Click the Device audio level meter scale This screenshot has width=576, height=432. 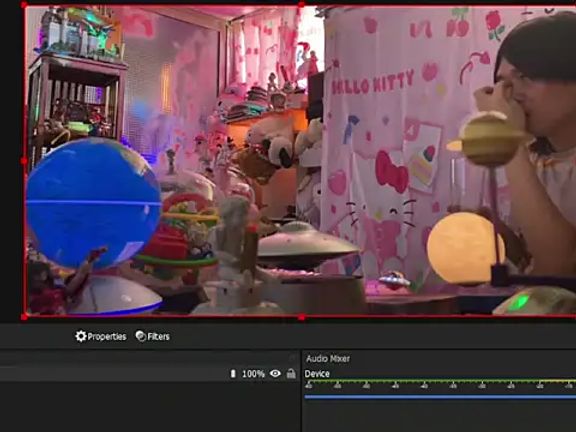pos(440,384)
